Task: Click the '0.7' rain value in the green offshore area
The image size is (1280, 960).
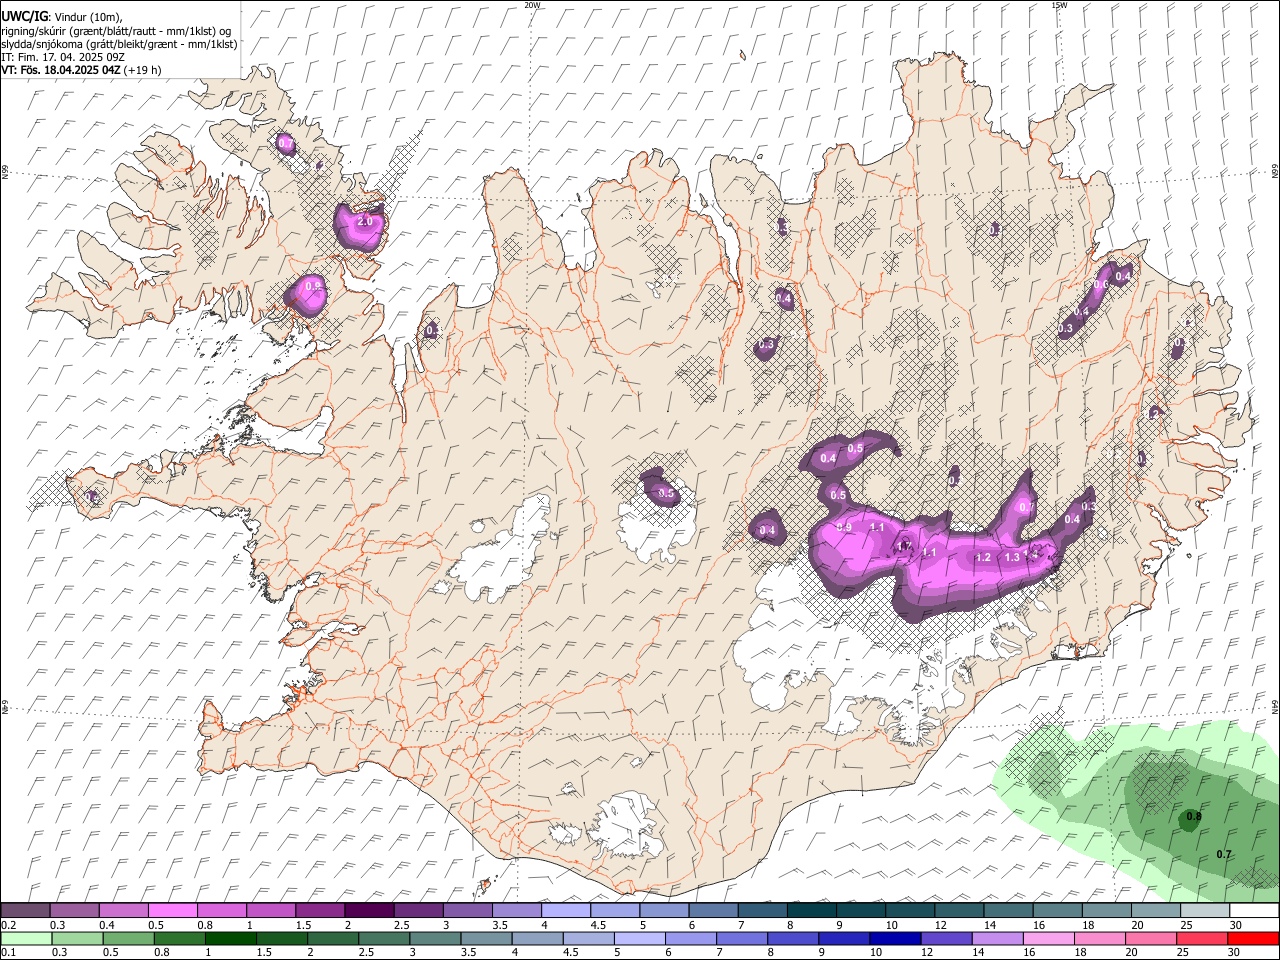Action: [1223, 854]
